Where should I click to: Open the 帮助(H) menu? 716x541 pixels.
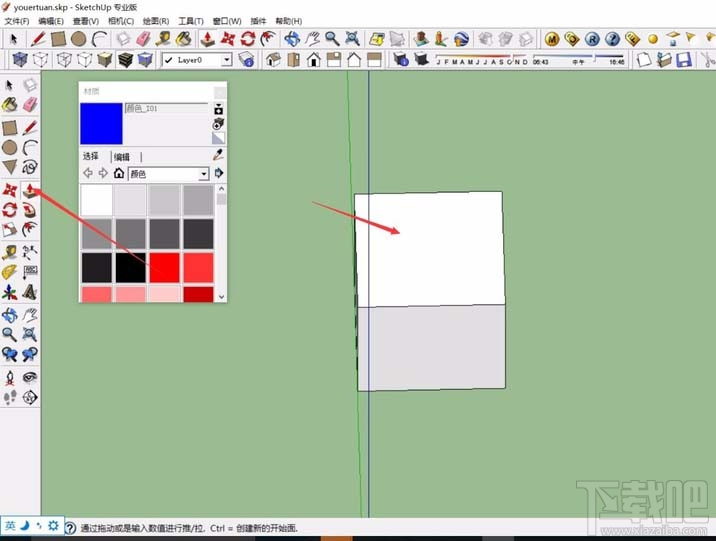coord(289,21)
